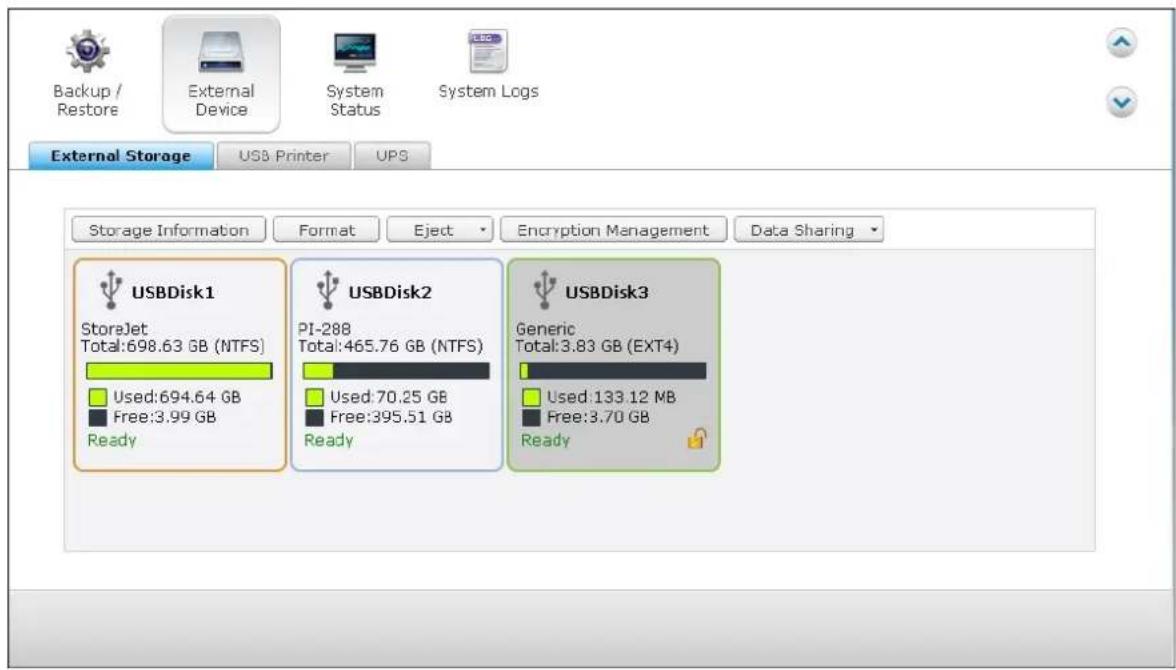This screenshot has width=1176, height=670.
Task: Click the dark Free swatch on USBDisk3
Action: [531, 418]
